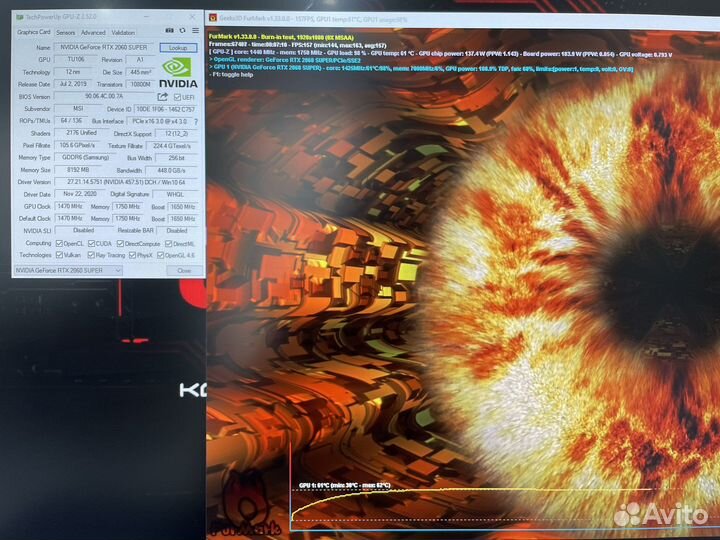Select the Graphics Card tab

tap(34, 32)
